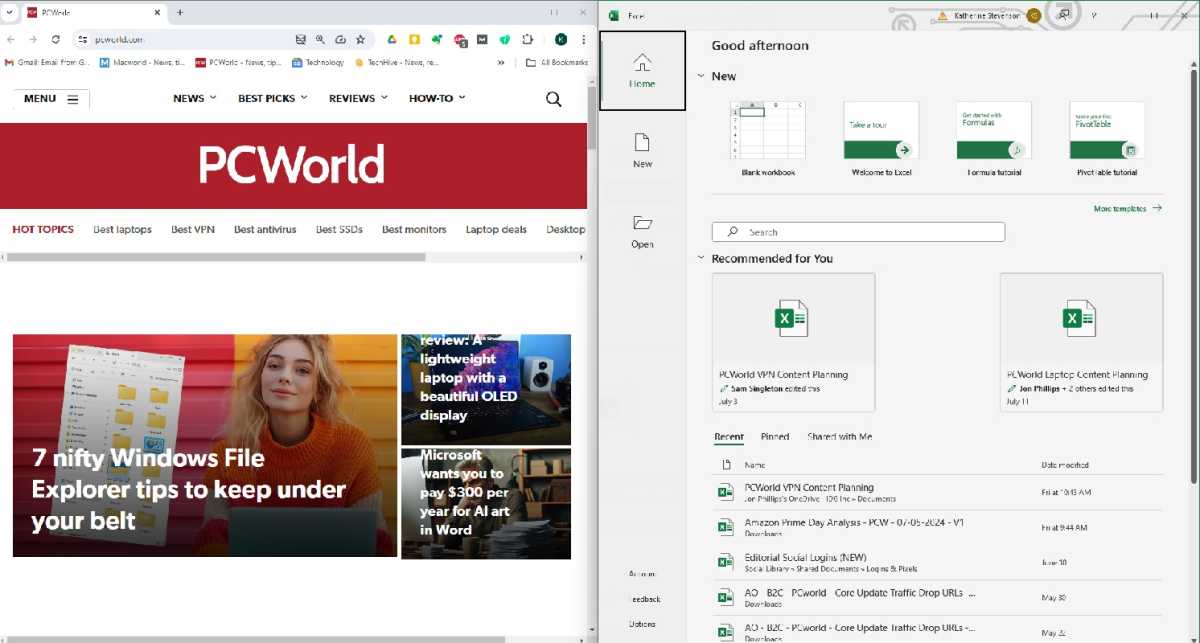Open the PCWorld MENU hamburger button
1200x643 pixels.
pos(51,99)
